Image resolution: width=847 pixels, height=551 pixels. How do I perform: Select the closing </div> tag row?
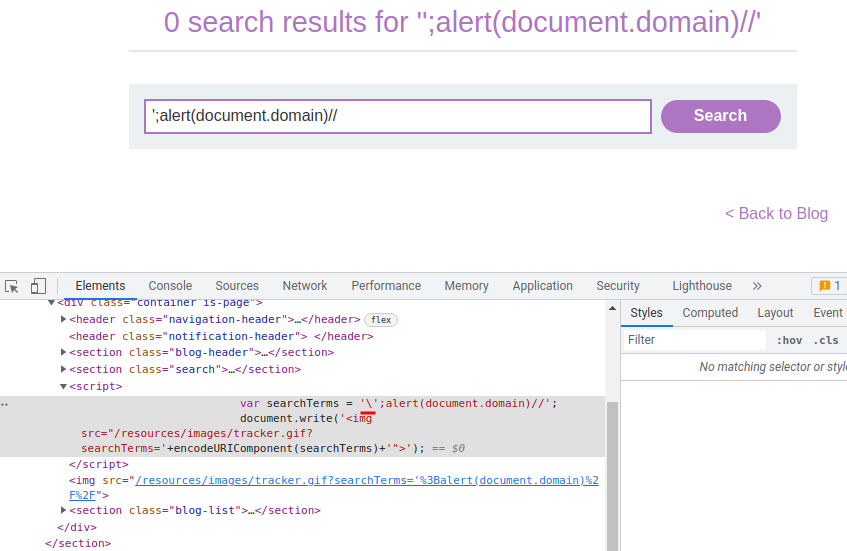click(77, 527)
